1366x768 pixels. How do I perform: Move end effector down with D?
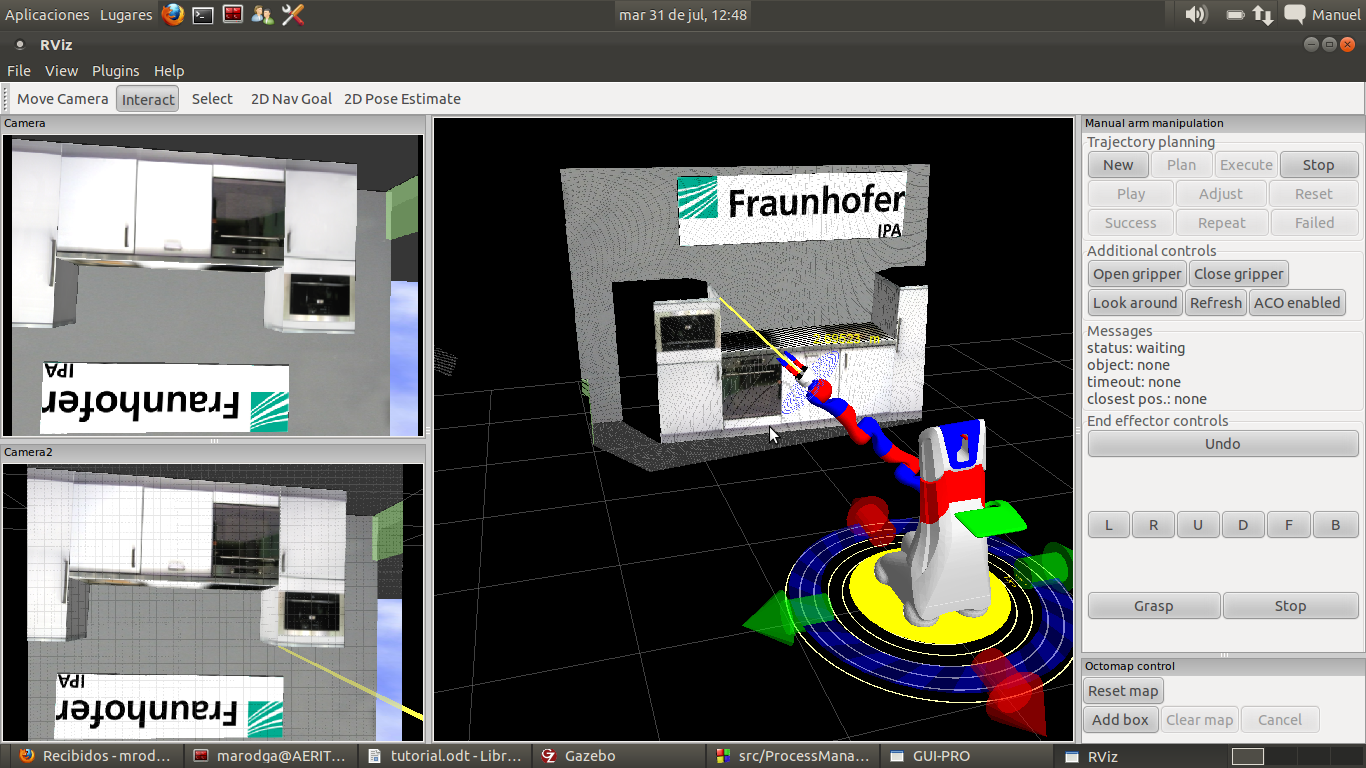[1243, 525]
